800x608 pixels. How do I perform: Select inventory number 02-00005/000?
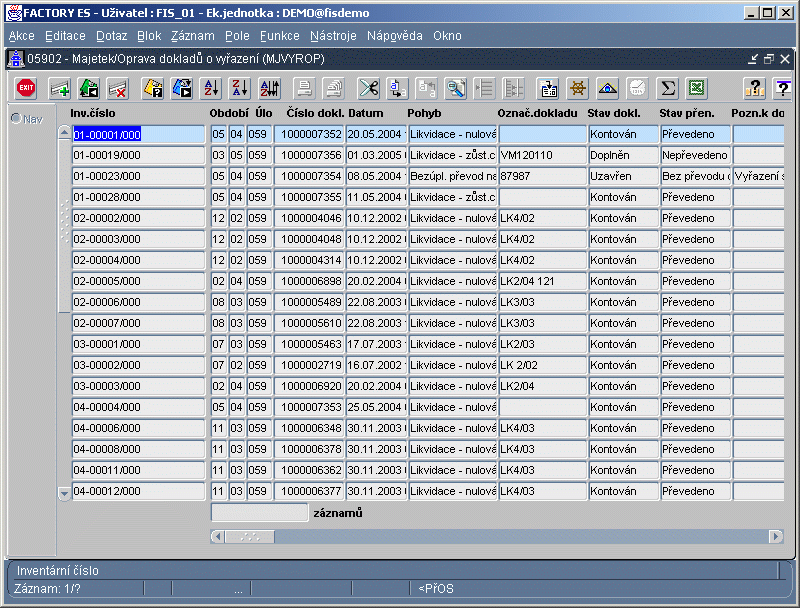point(138,281)
